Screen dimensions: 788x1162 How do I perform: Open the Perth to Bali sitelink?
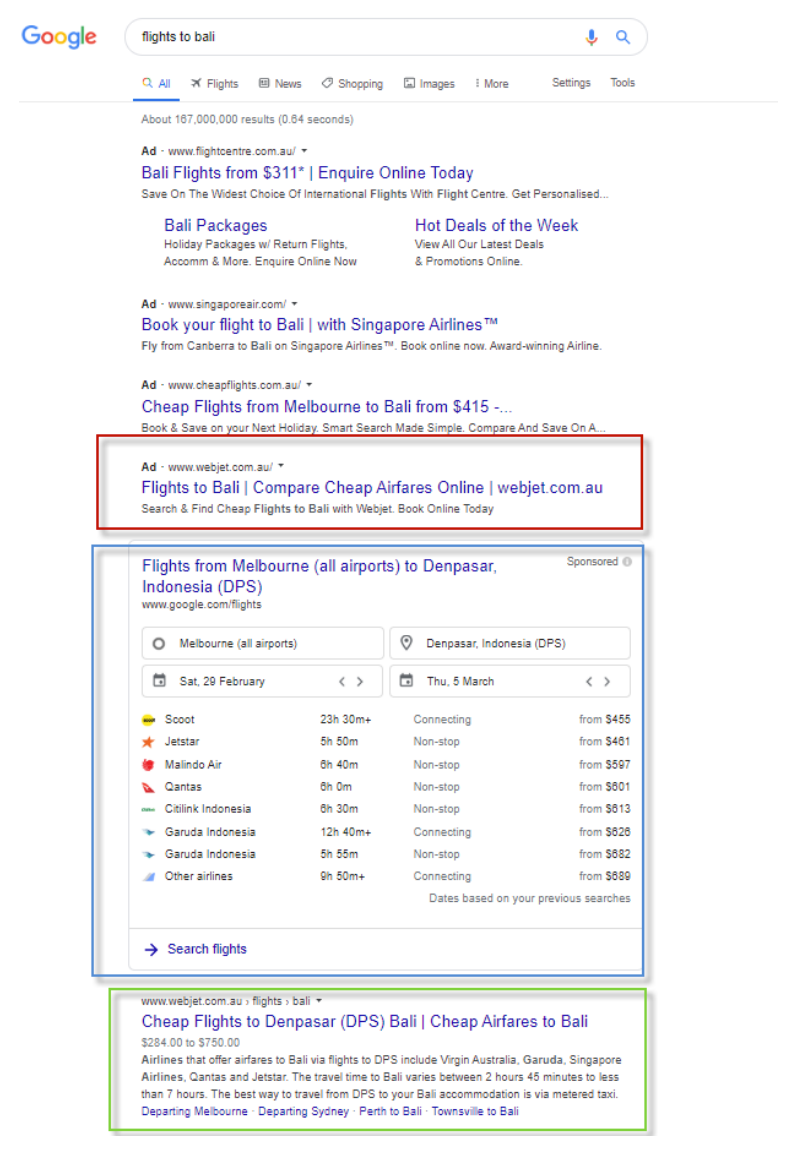coord(390,1112)
